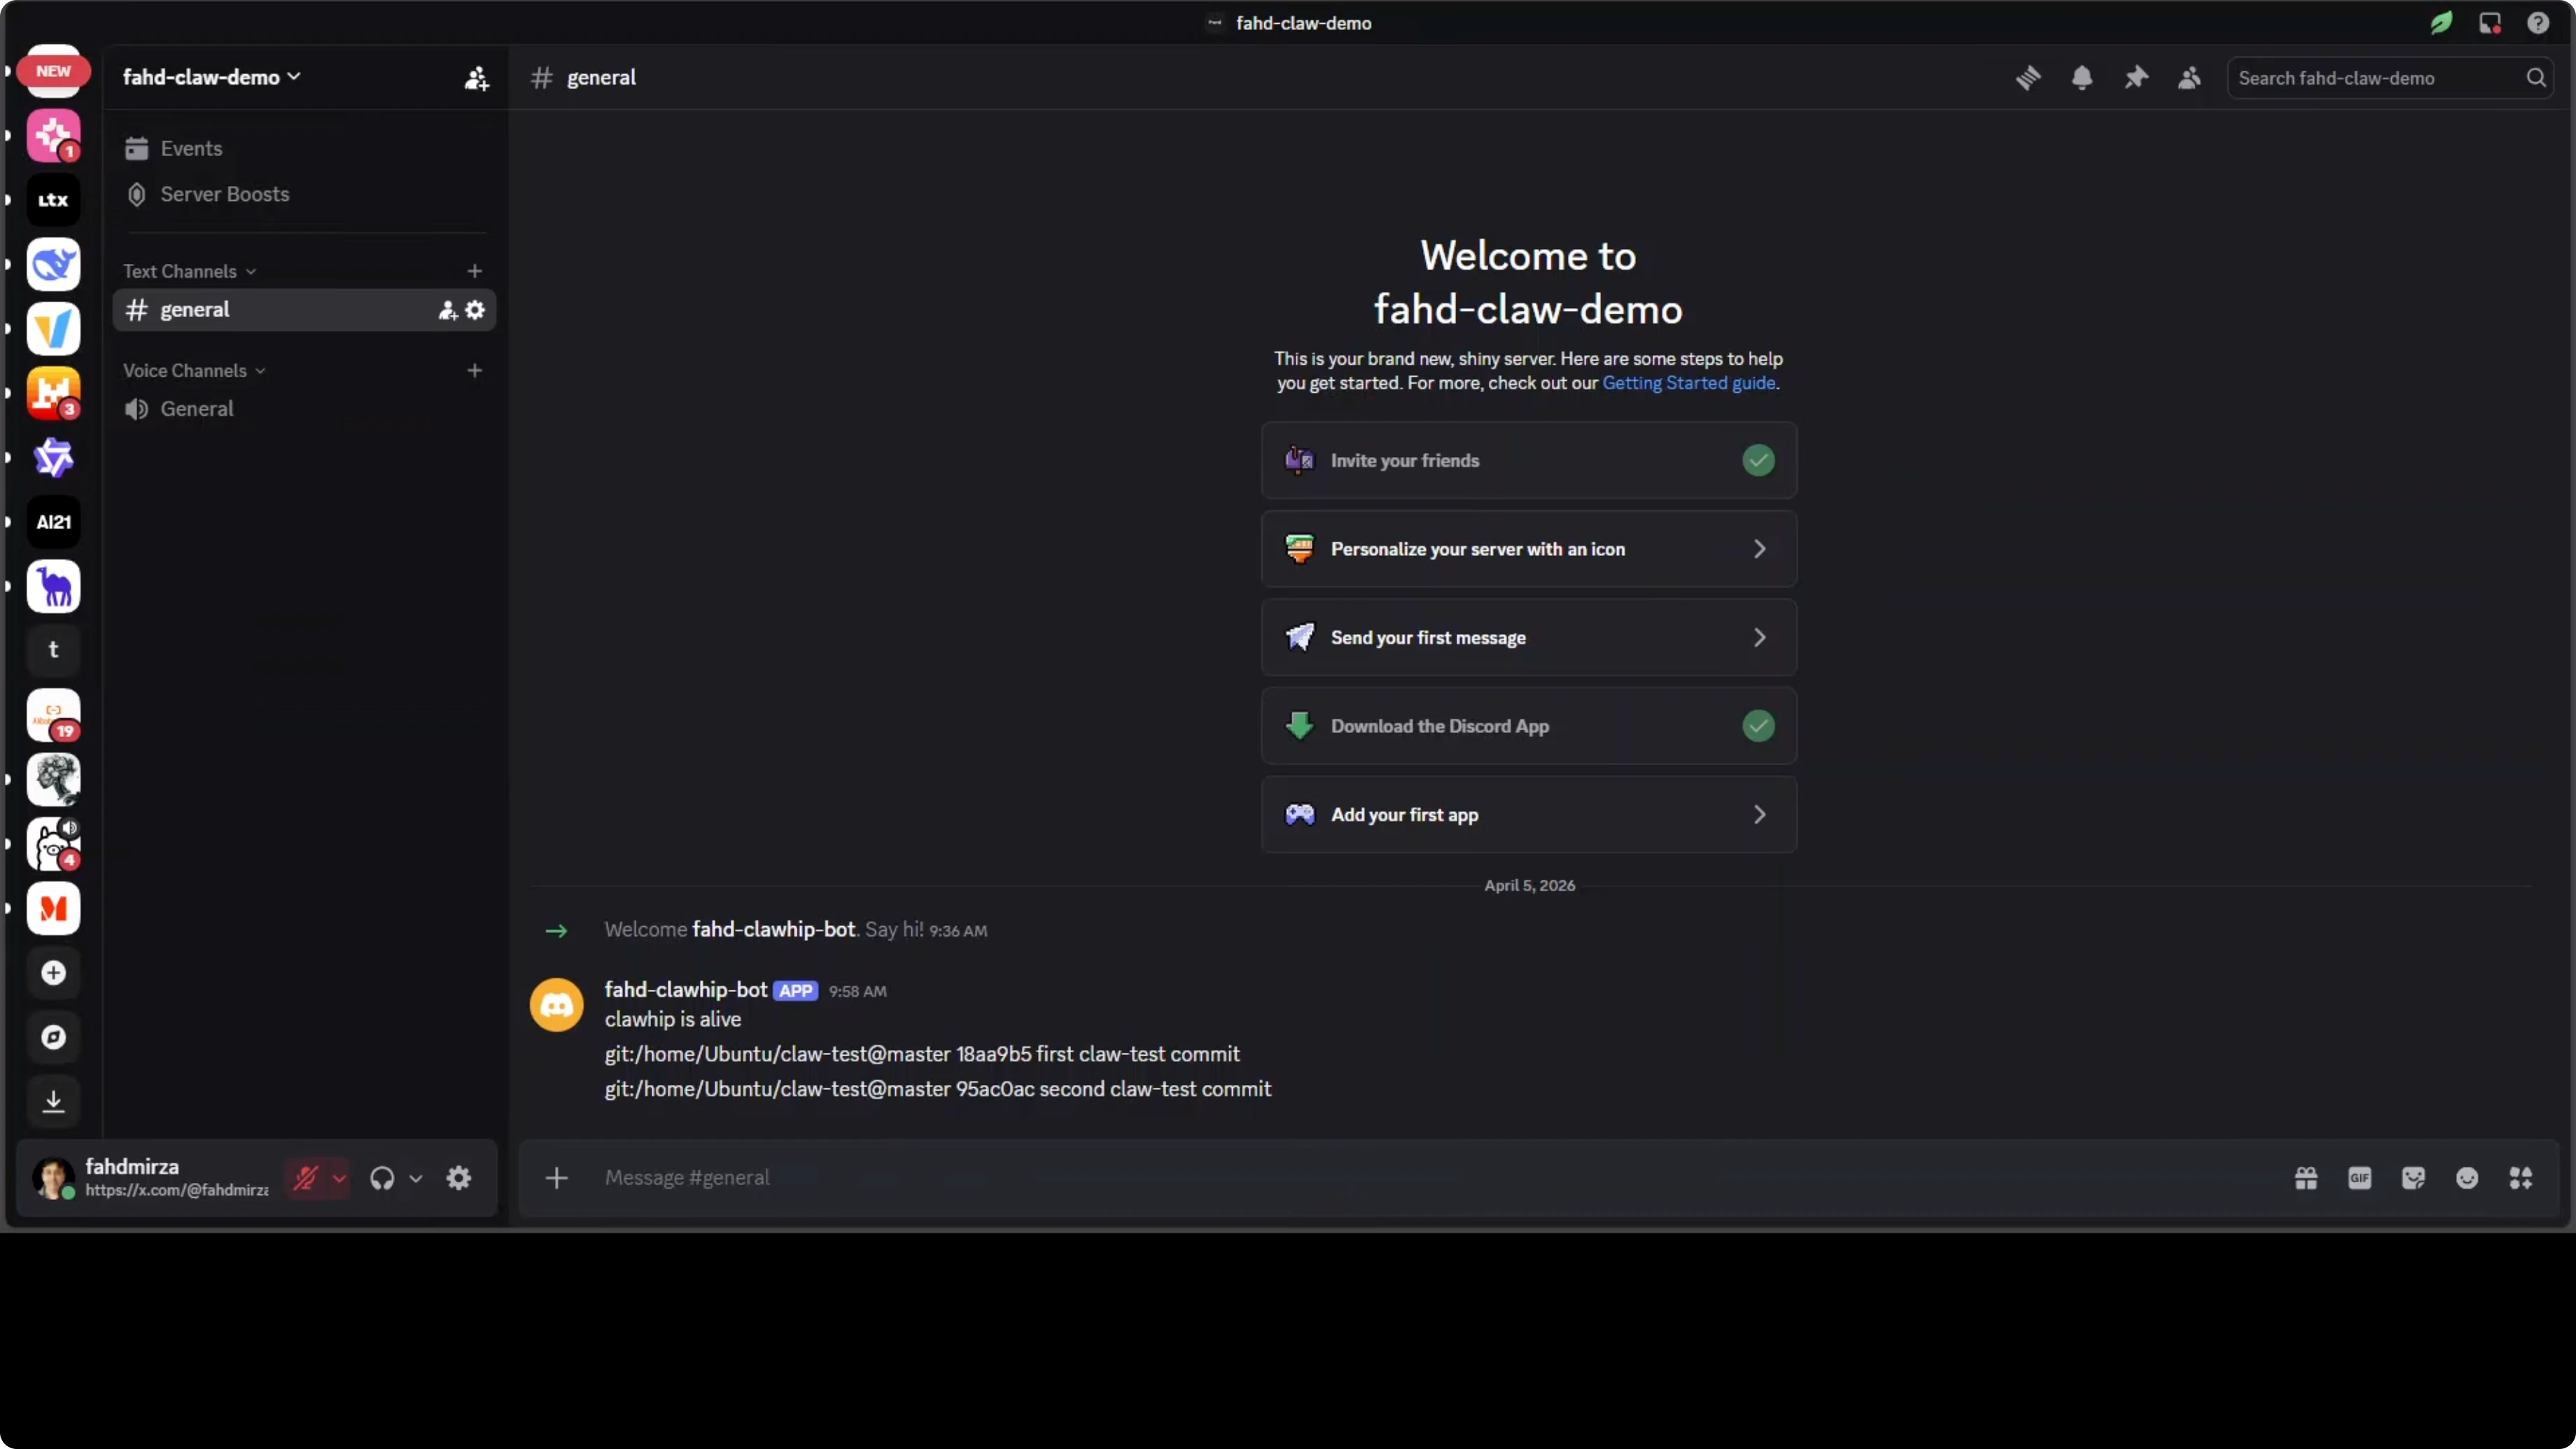
Task: Open pinned messages pin icon
Action: coord(2135,78)
